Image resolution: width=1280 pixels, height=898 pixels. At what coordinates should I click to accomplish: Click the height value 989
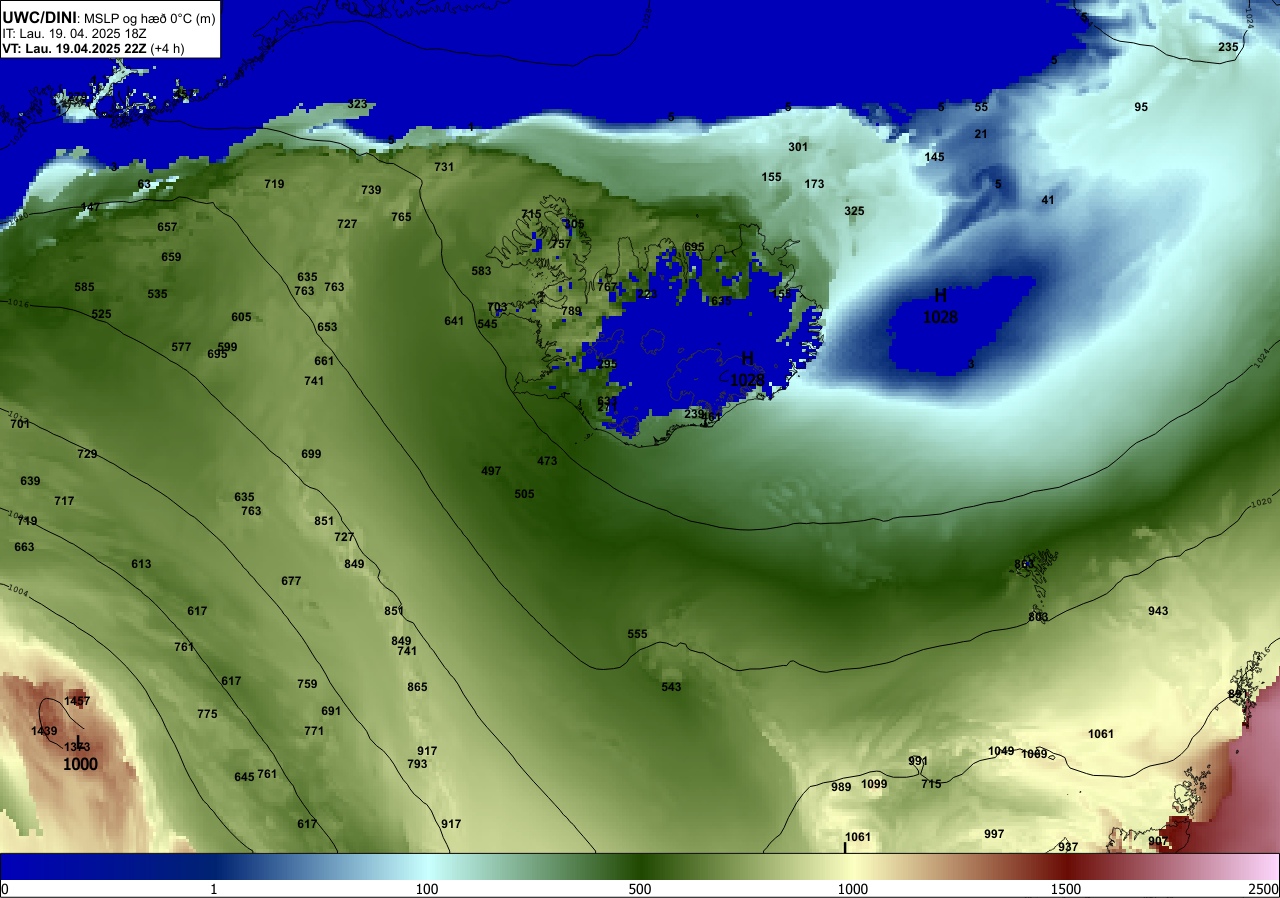[841, 787]
